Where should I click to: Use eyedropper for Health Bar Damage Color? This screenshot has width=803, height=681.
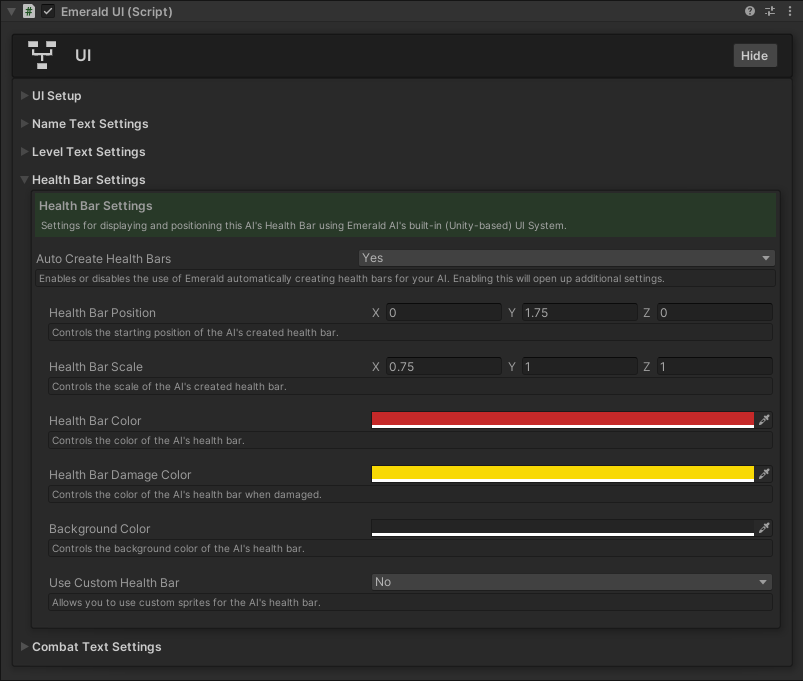tap(765, 474)
